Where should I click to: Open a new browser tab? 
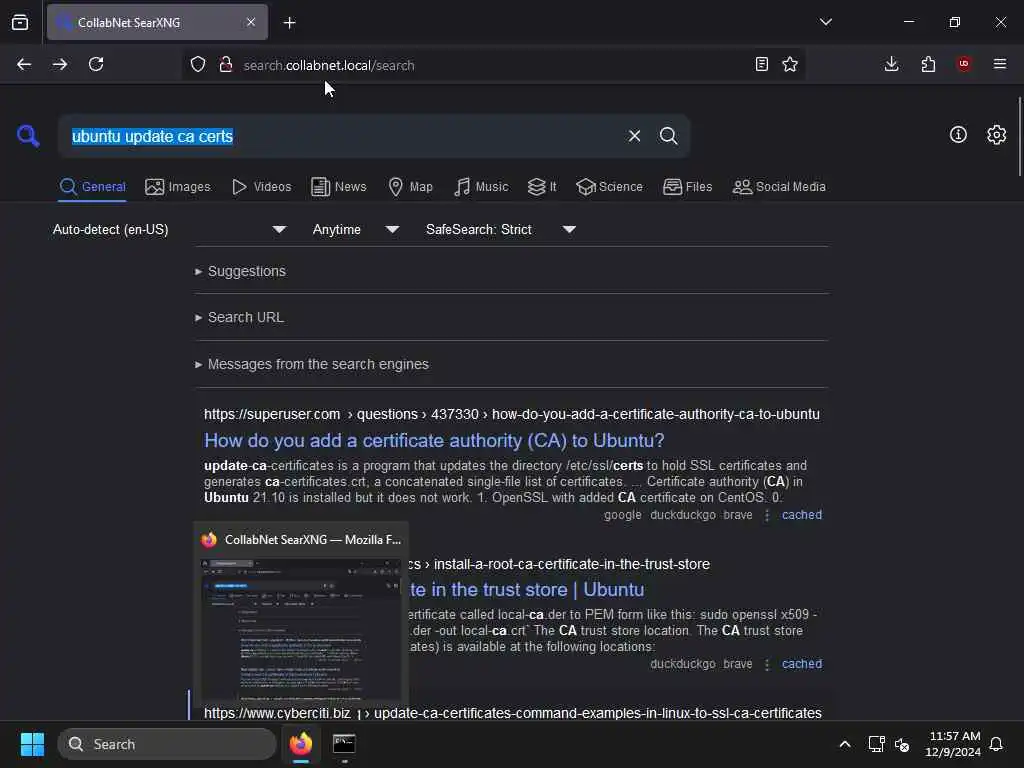pos(289,23)
